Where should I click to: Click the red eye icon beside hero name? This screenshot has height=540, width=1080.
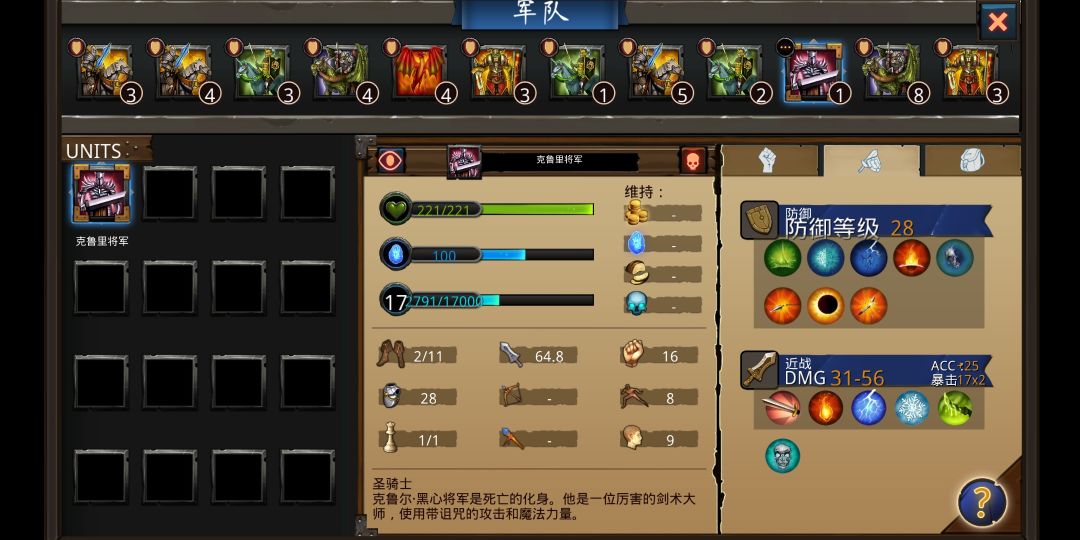pyautogui.click(x=391, y=160)
